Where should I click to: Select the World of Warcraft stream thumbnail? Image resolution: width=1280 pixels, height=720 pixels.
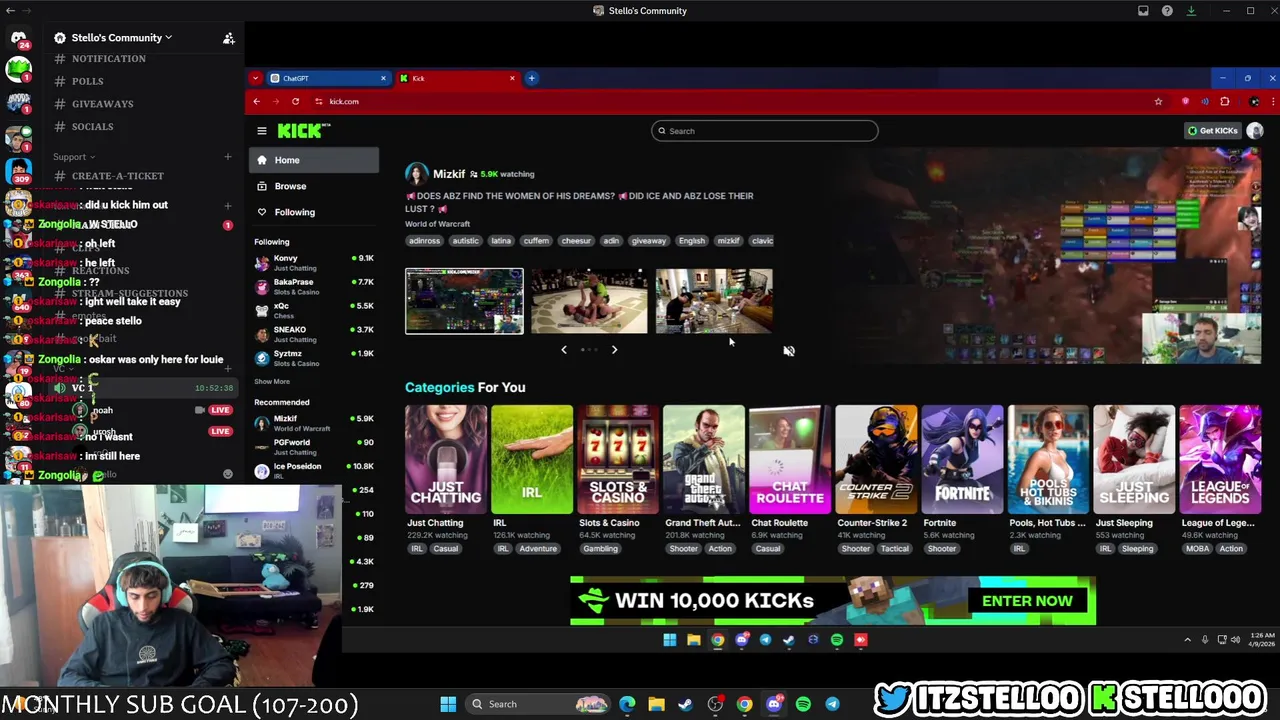[x=464, y=301]
